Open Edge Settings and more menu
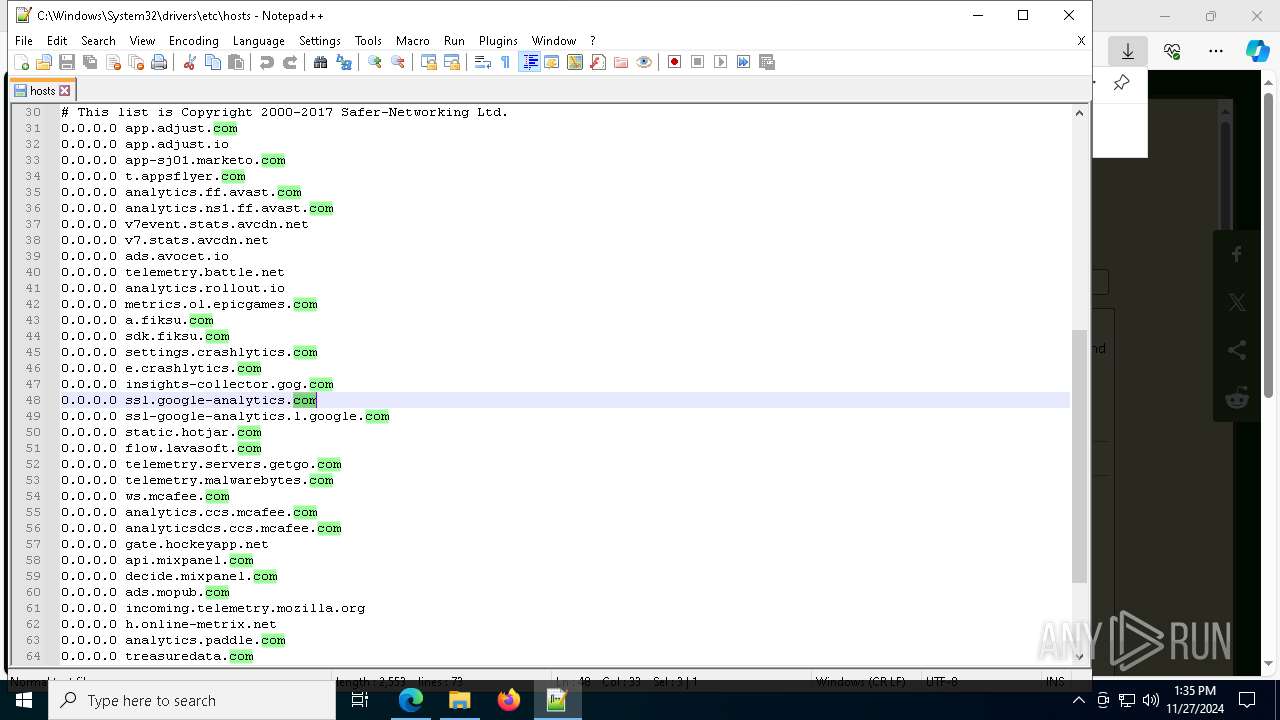The height and width of the screenshot is (720, 1280). click(1216, 51)
